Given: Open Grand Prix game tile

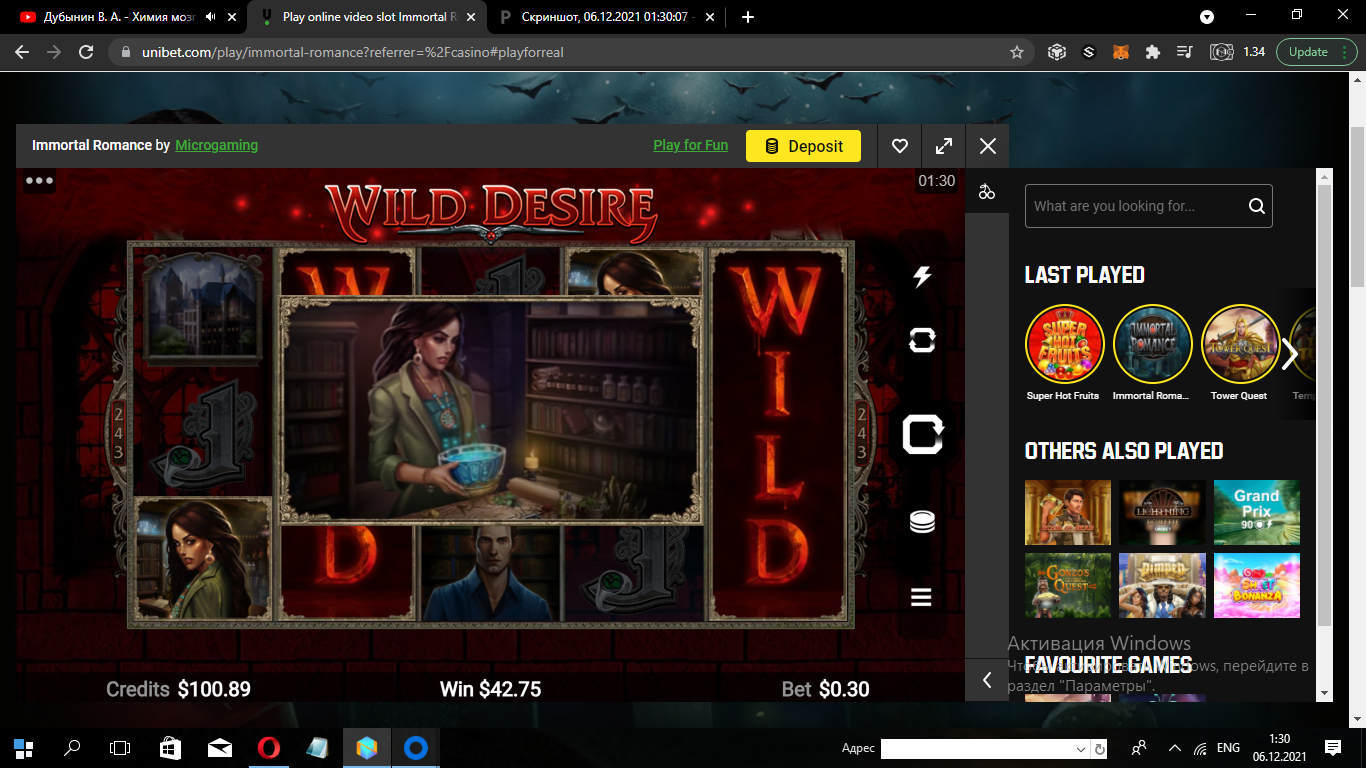Looking at the screenshot, I should [x=1257, y=512].
